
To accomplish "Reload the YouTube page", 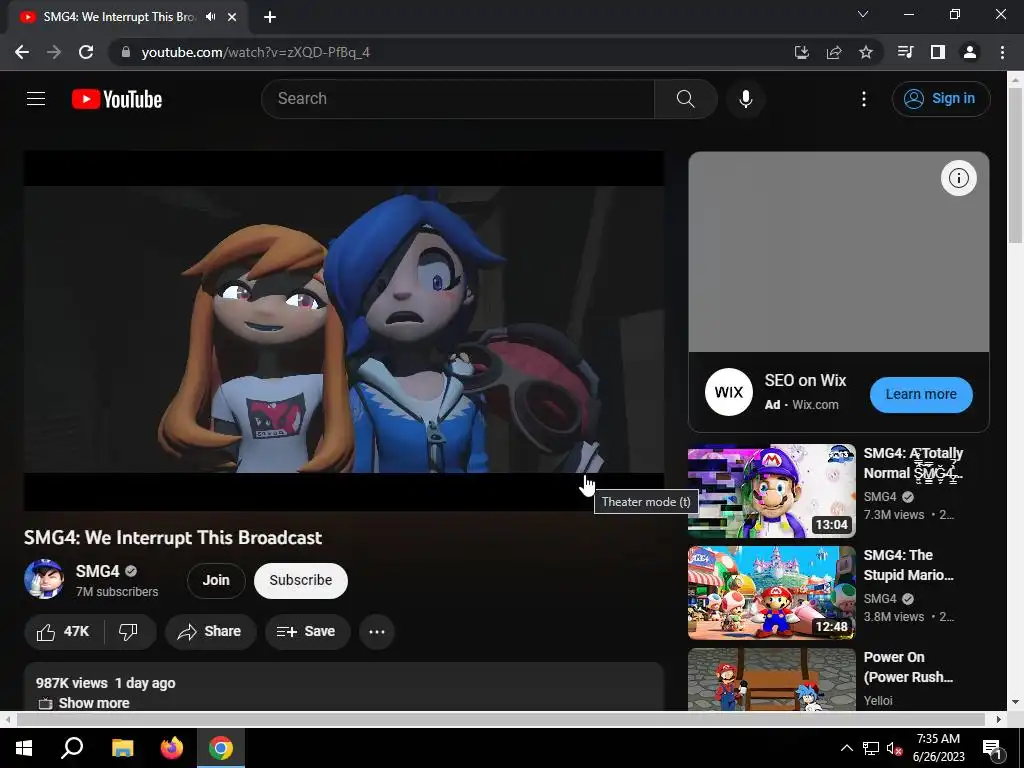I will tap(86, 52).
